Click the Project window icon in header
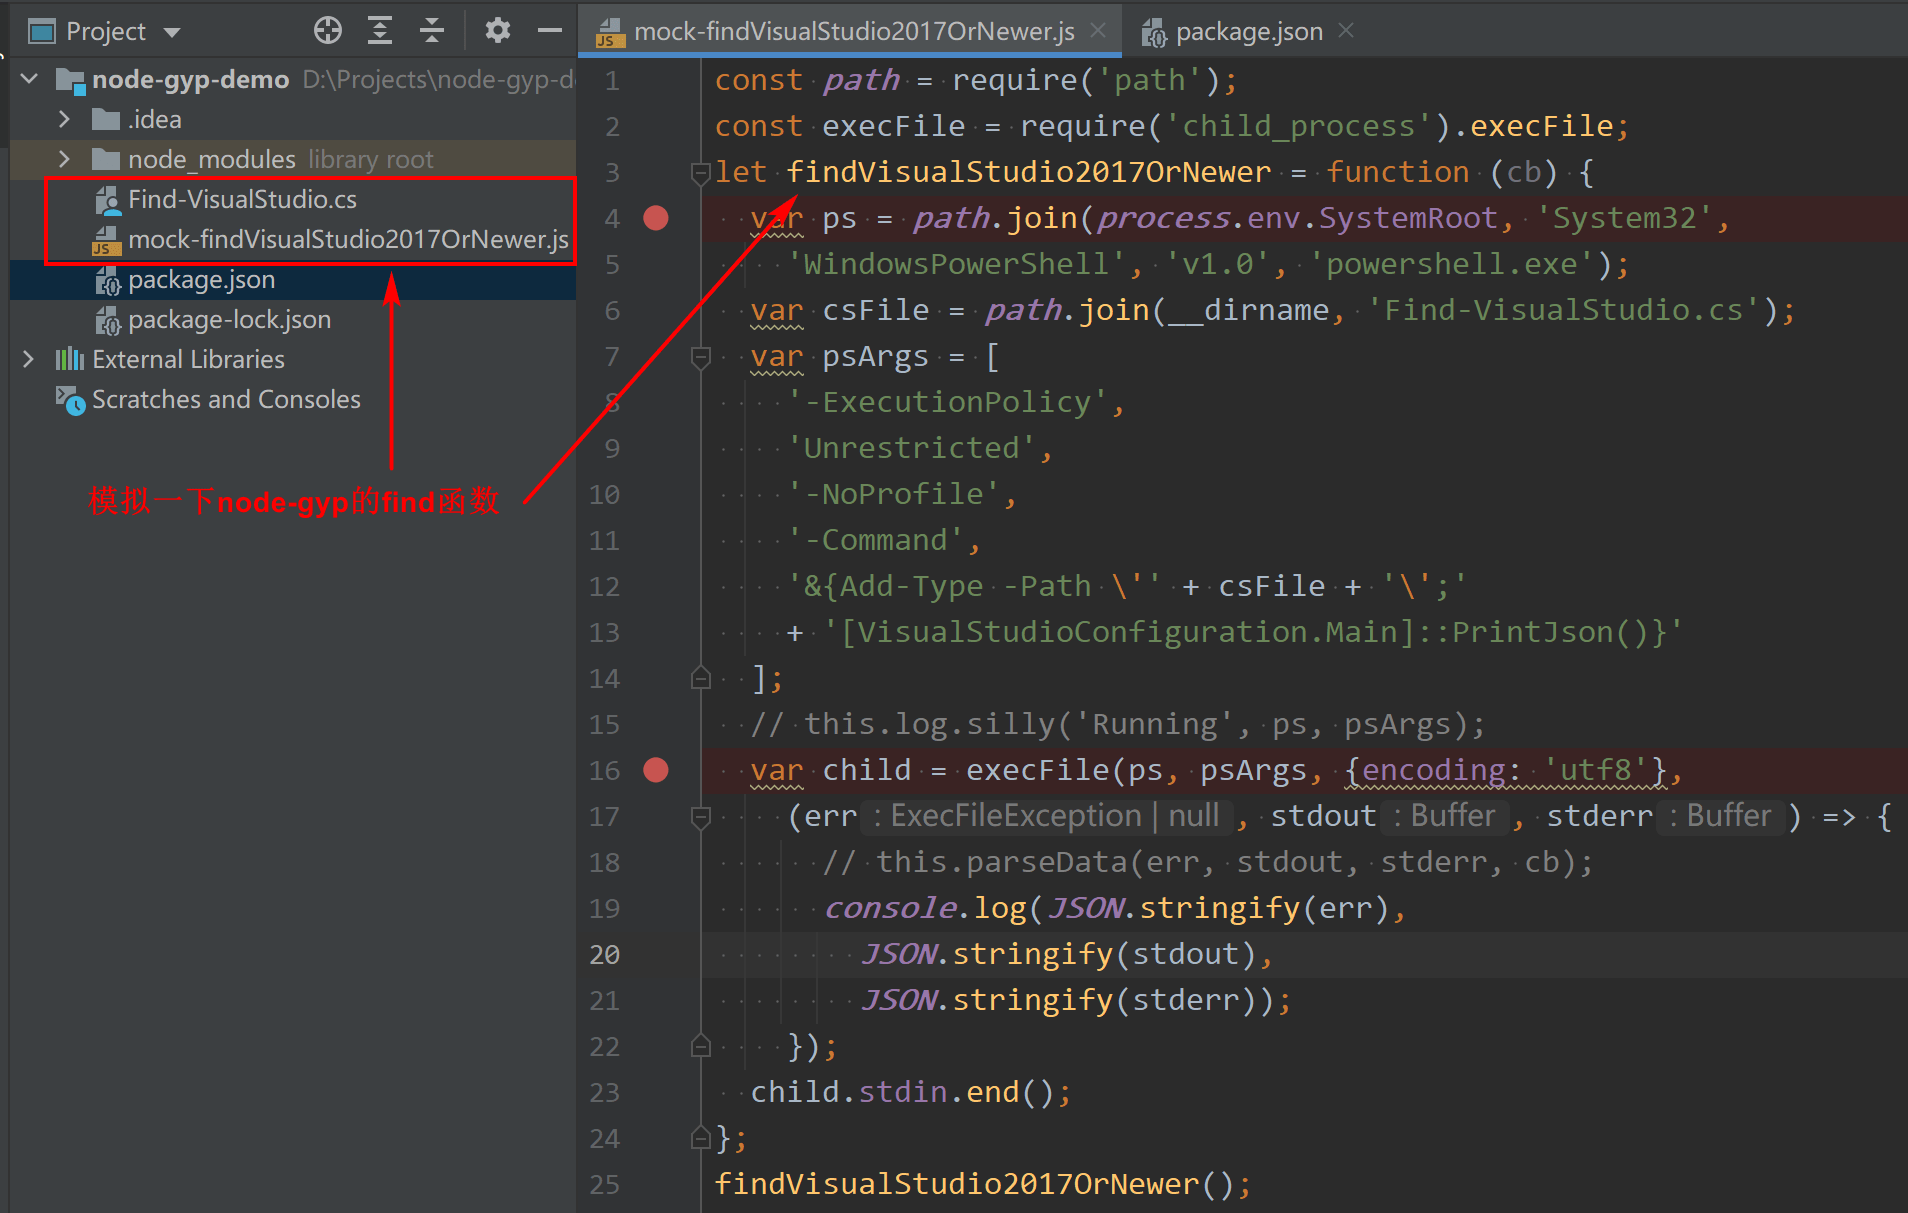1908x1213 pixels. click(42, 32)
